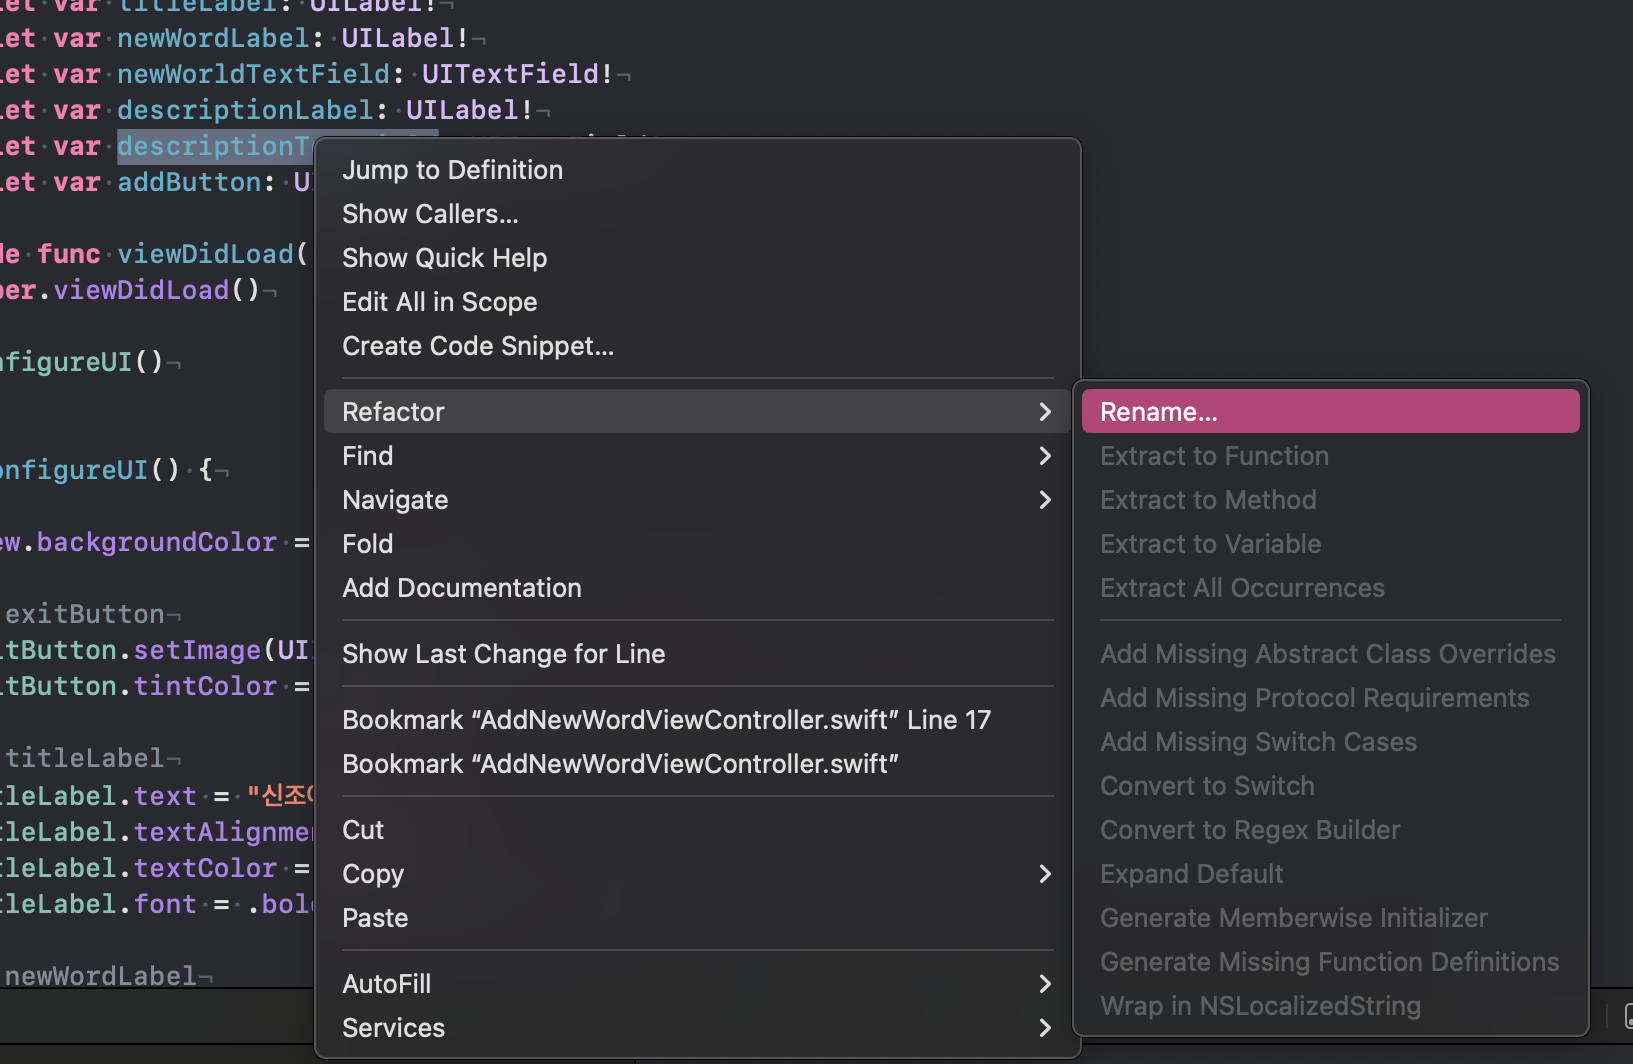Screen dimensions: 1633x1064
Task: Choose Paste from the context menu
Action: pyautogui.click(x=375, y=918)
